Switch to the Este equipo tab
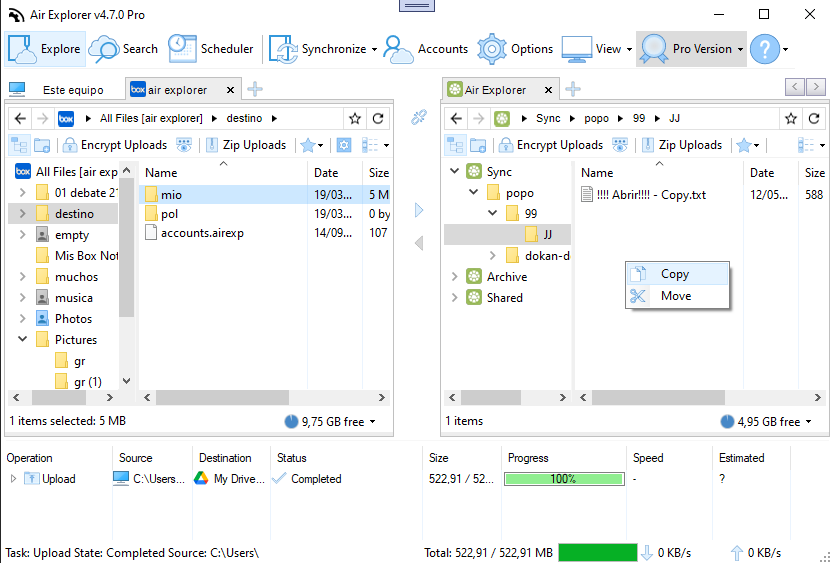833x563 pixels. click(x=57, y=90)
